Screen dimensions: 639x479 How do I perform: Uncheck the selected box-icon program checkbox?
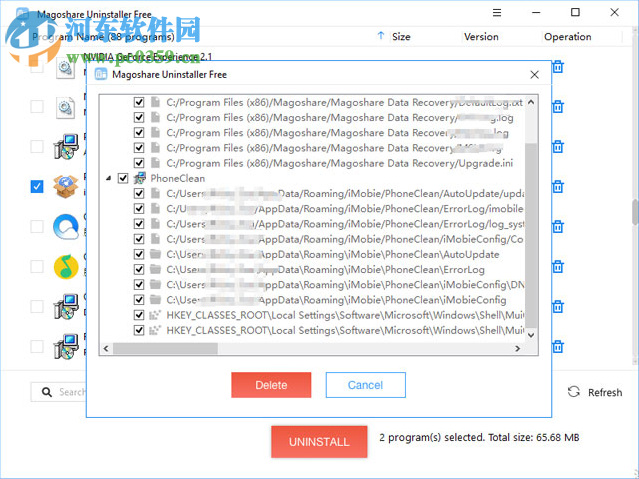[x=37, y=186]
